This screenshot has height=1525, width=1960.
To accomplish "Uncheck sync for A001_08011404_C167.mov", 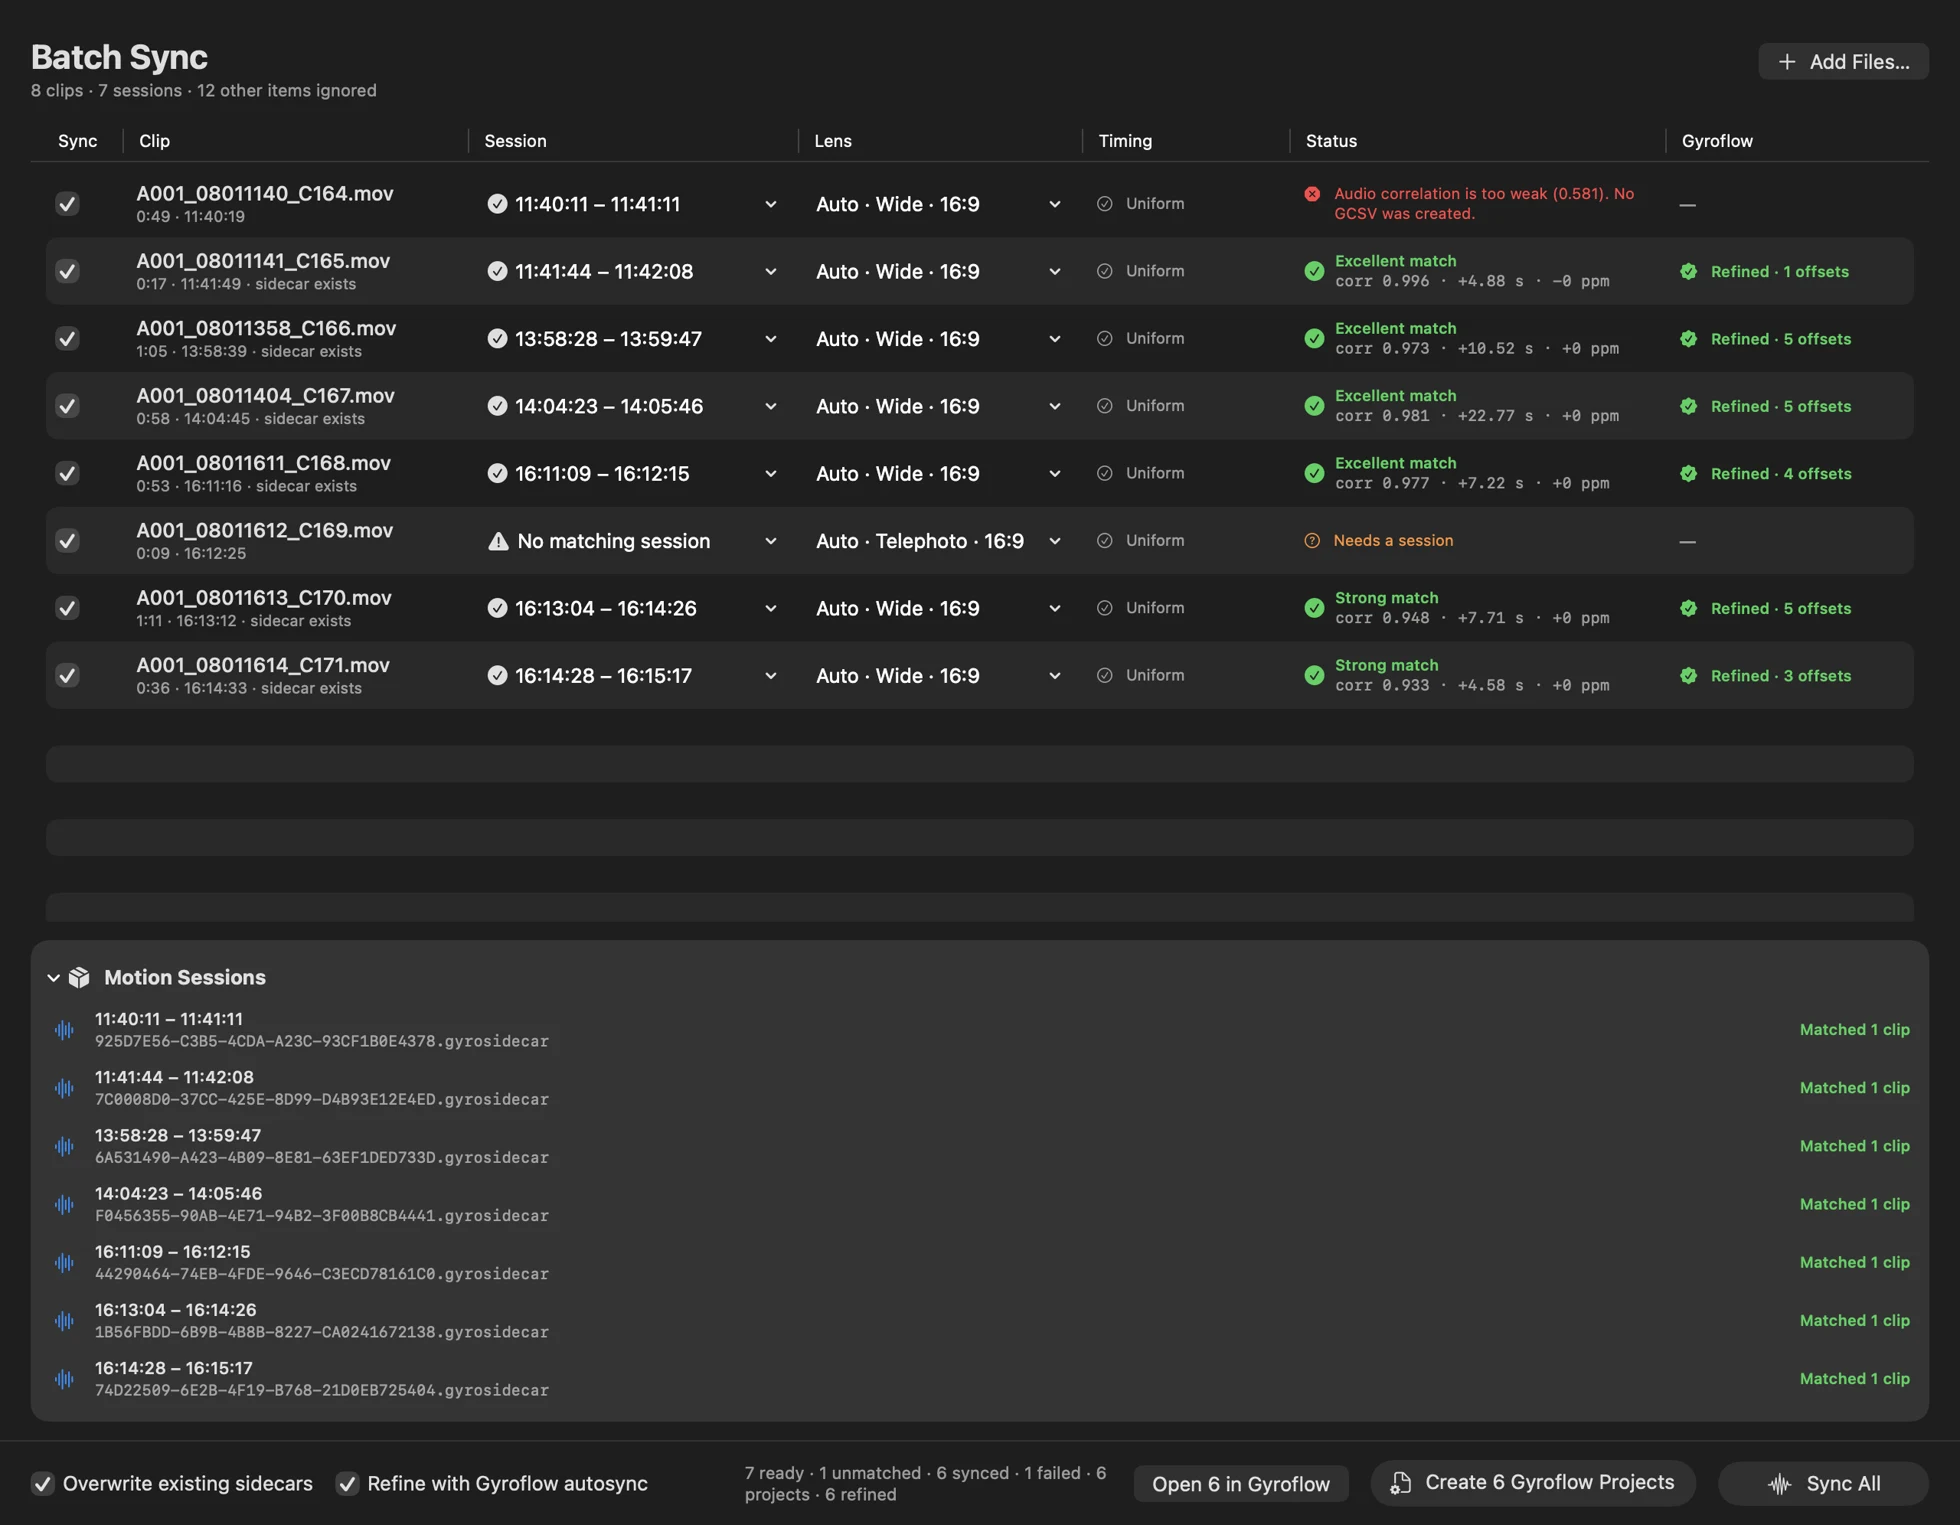I will click(x=67, y=406).
